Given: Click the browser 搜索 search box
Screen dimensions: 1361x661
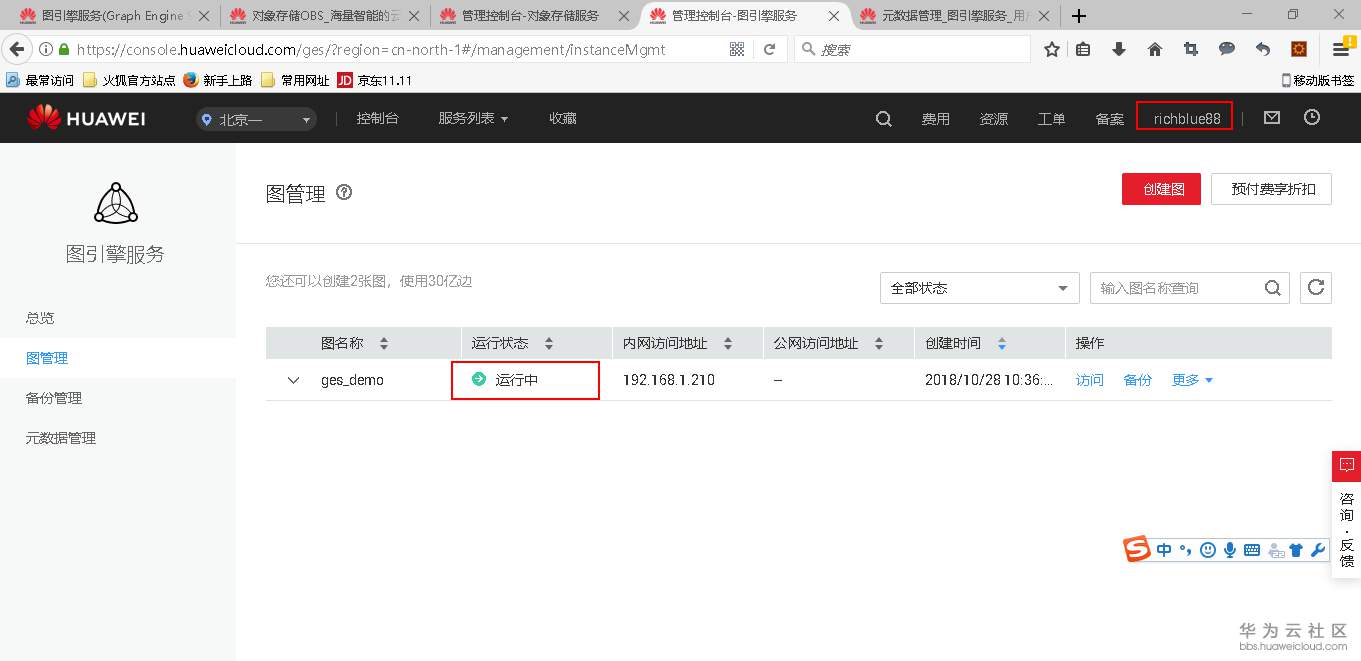Looking at the screenshot, I should pos(913,49).
